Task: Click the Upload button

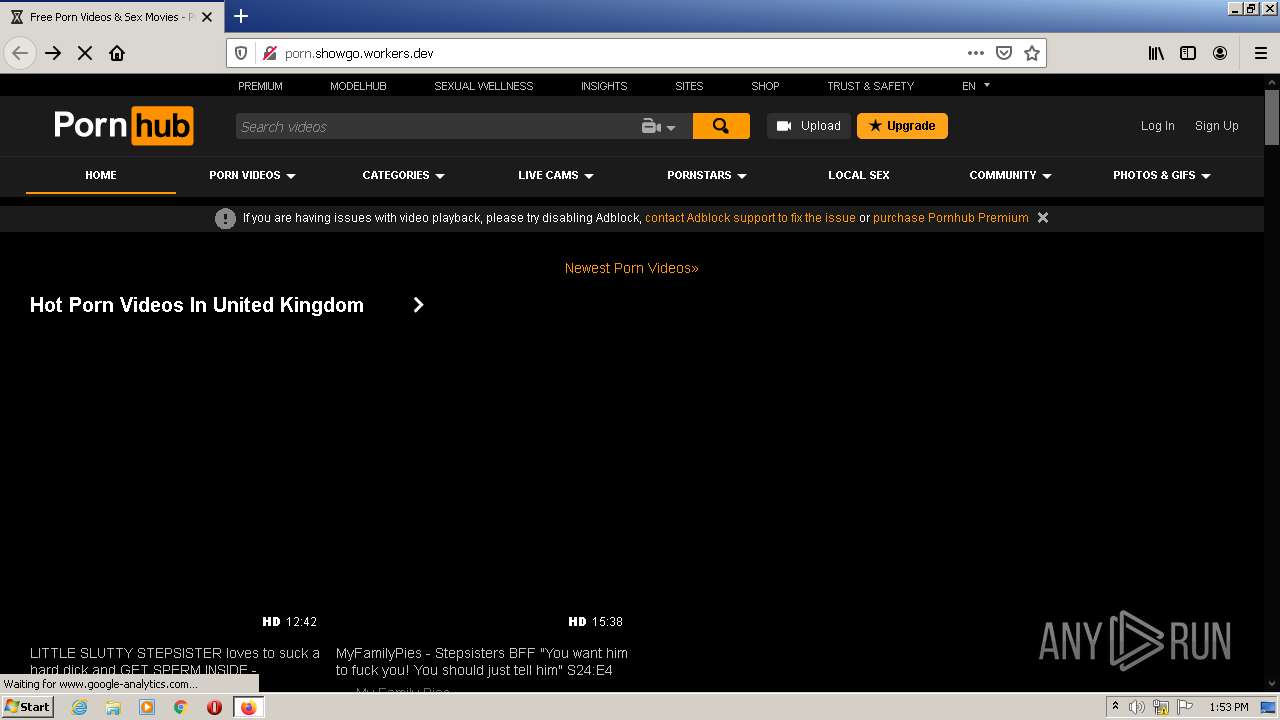Action: pyautogui.click(x=809, y=126)
